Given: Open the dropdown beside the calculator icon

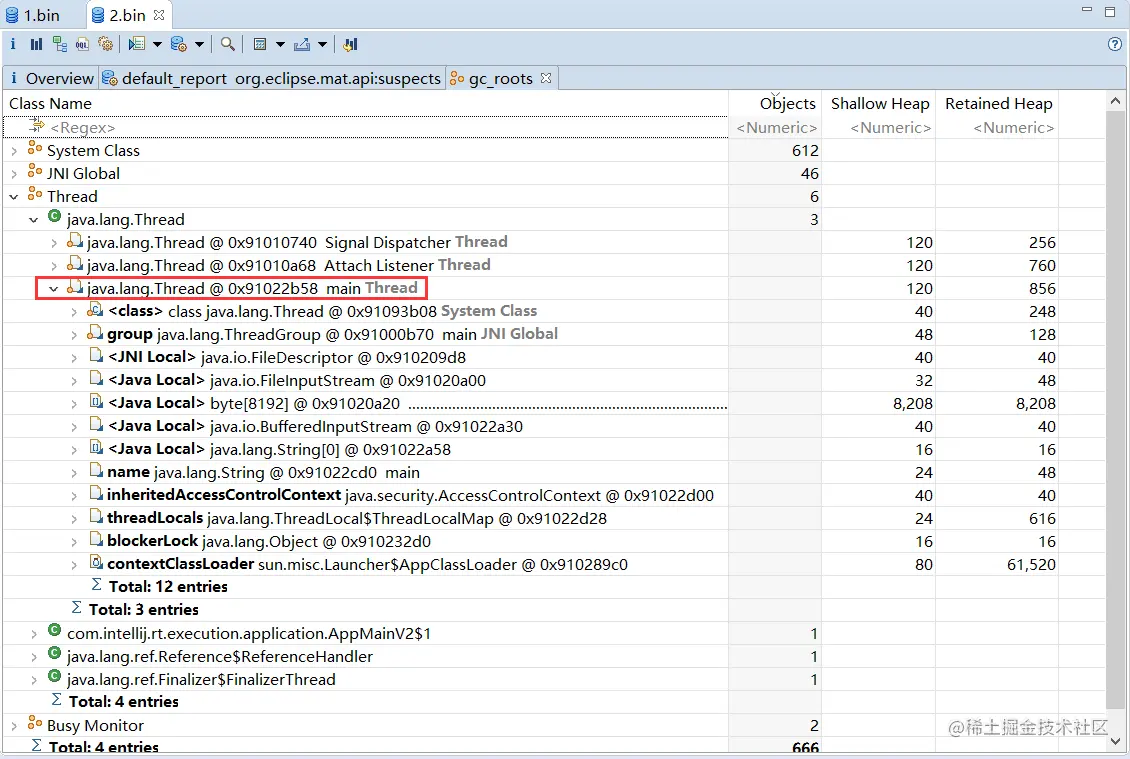Looking at the screenshot, I should click(280, 45).
